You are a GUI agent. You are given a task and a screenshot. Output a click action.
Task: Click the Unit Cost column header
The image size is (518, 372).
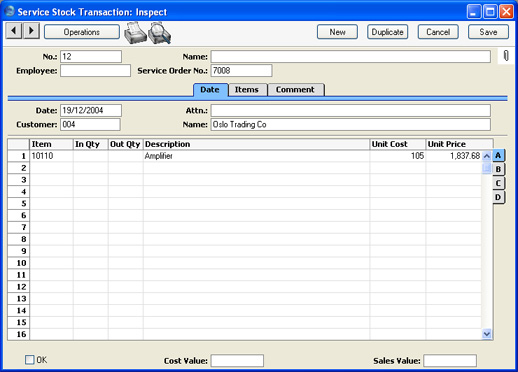click(398, 144)
